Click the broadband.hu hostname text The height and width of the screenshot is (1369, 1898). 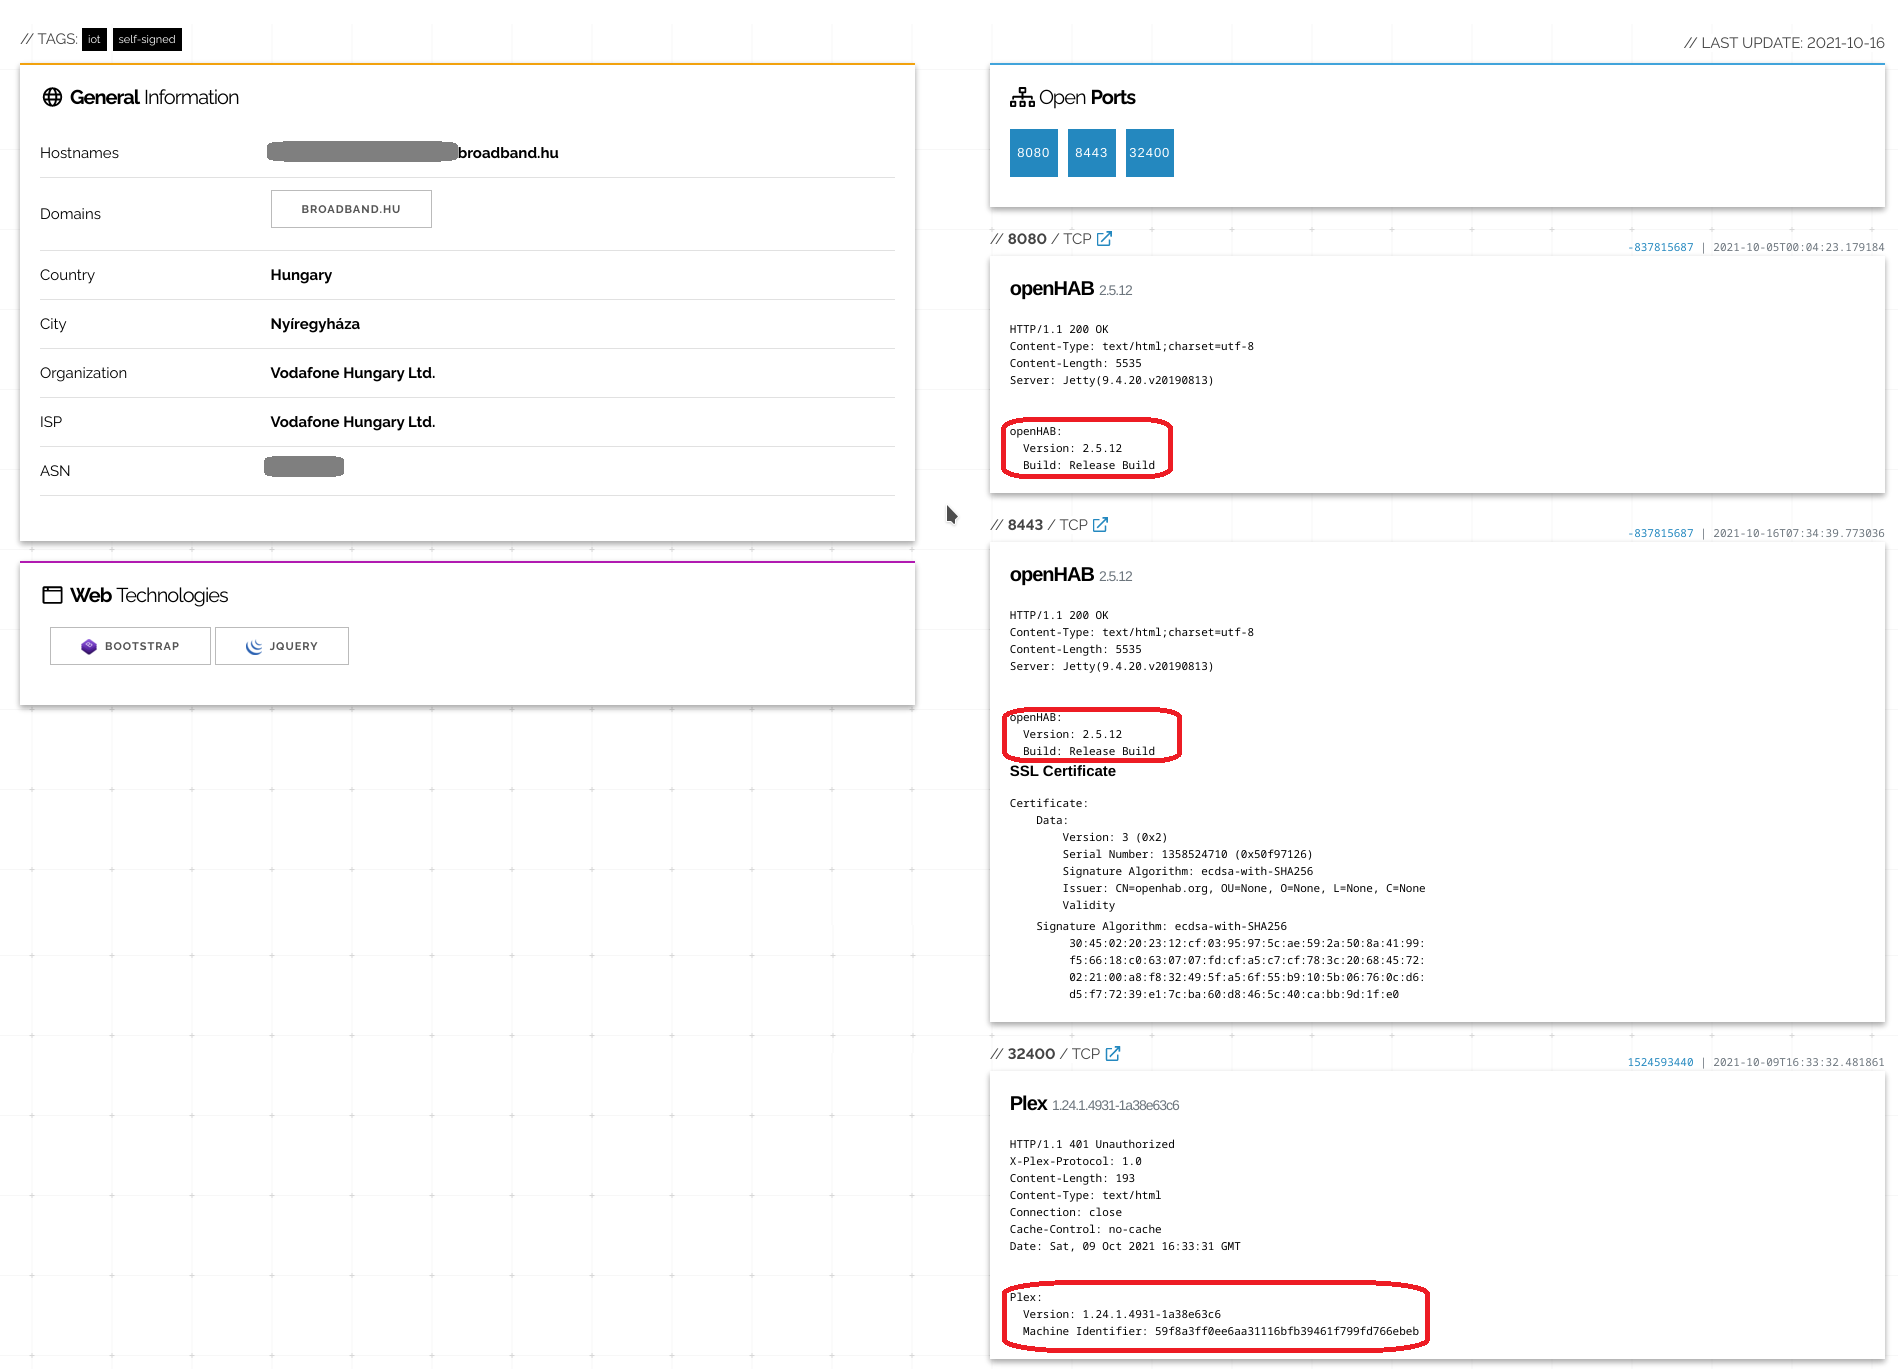pos(508,153)
